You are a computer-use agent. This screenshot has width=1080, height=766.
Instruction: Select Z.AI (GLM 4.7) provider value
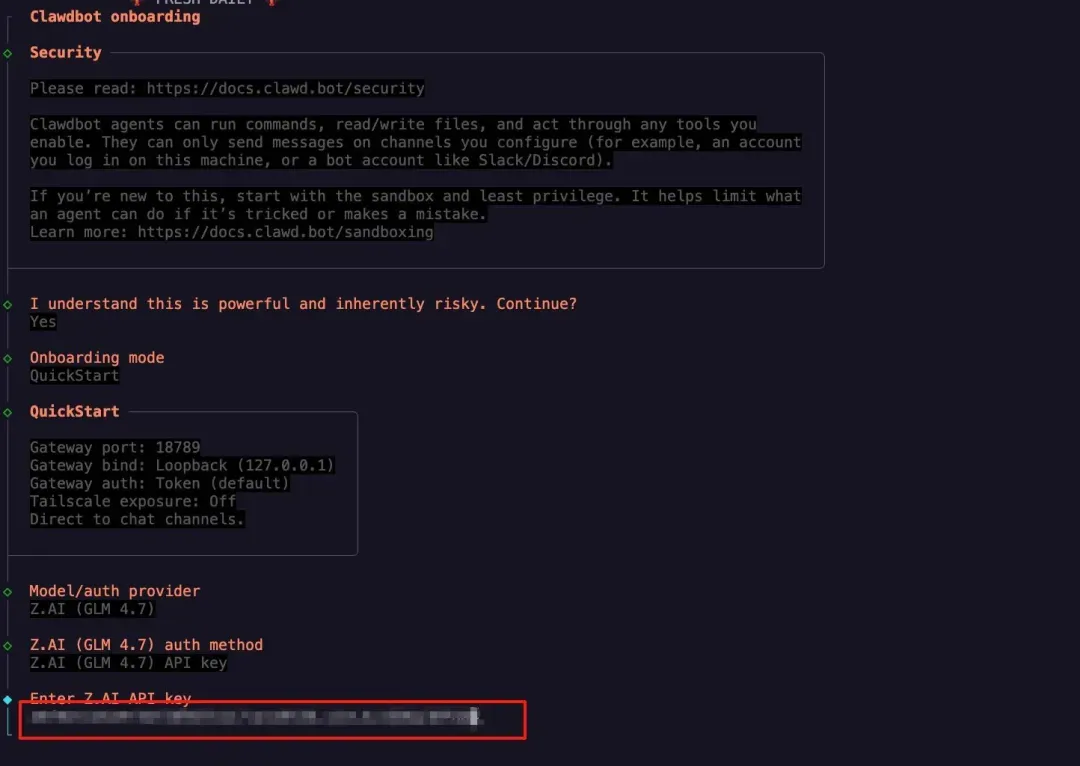[92, 609]
